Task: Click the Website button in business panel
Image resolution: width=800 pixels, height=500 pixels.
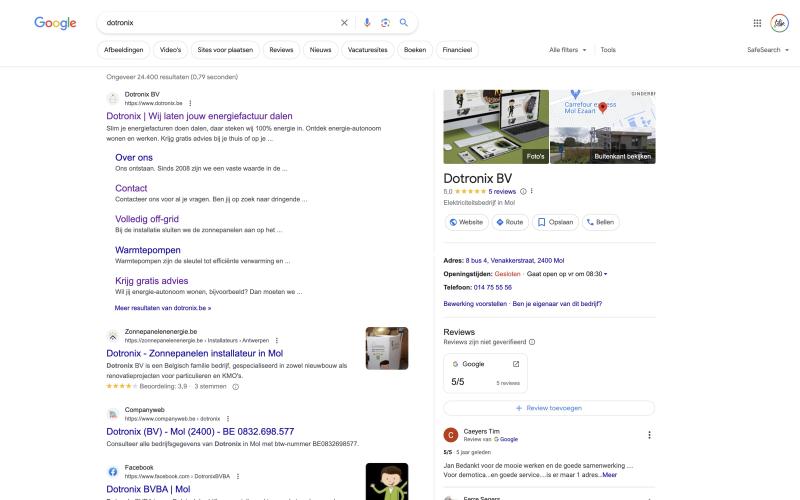Action: point(466,222)
